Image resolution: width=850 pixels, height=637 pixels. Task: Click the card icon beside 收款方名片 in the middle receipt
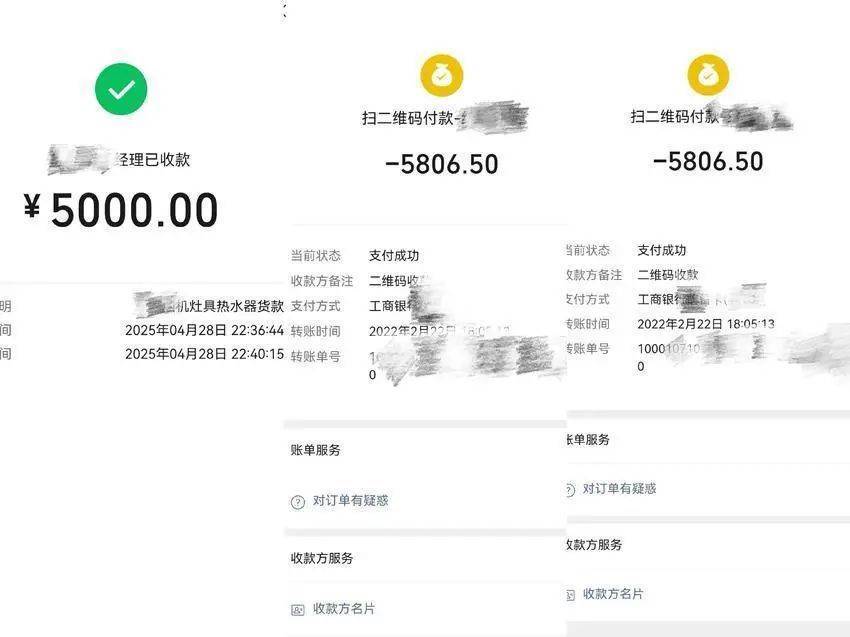pos(298,610)
